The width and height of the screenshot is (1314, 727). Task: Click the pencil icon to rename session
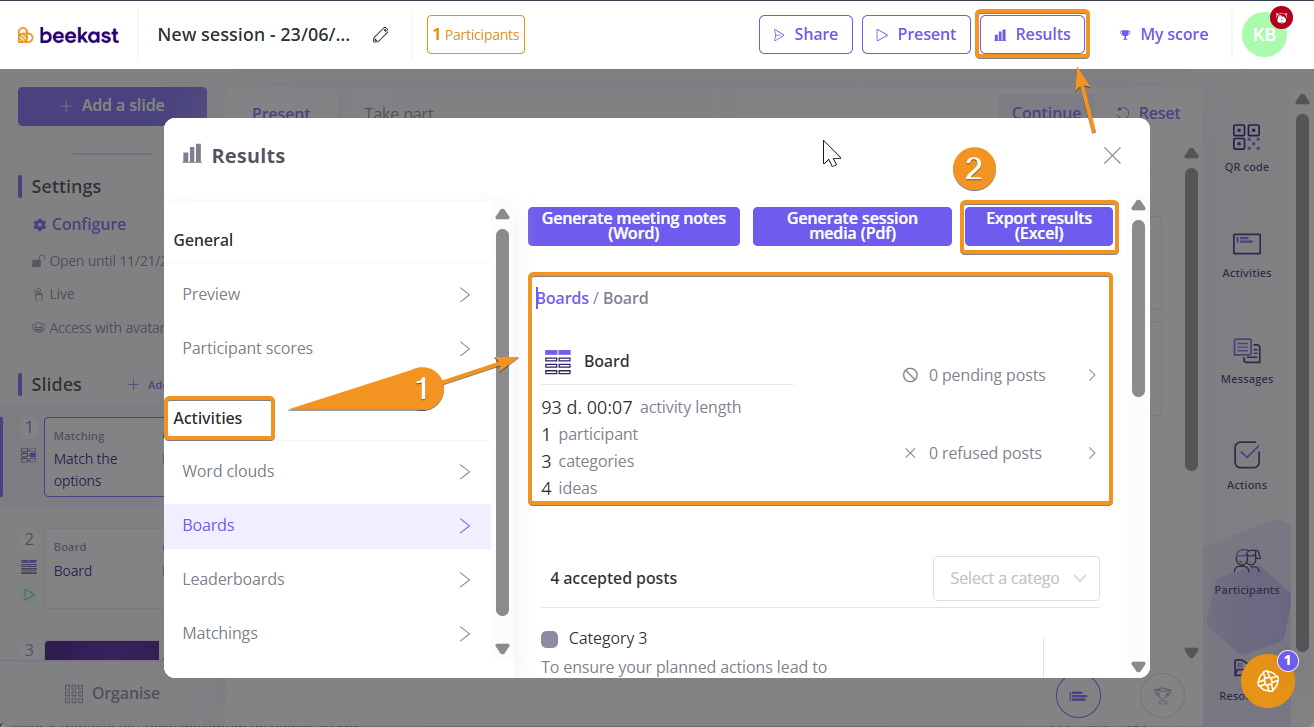380,35
